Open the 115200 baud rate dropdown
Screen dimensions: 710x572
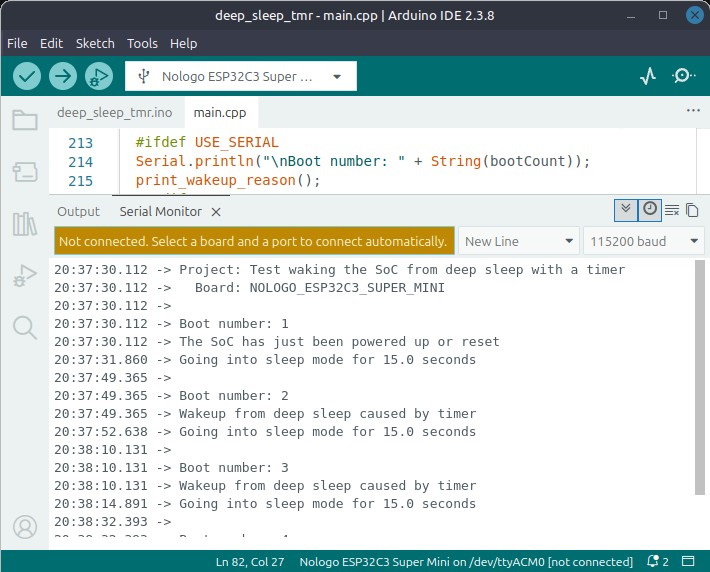click(643, 241)
